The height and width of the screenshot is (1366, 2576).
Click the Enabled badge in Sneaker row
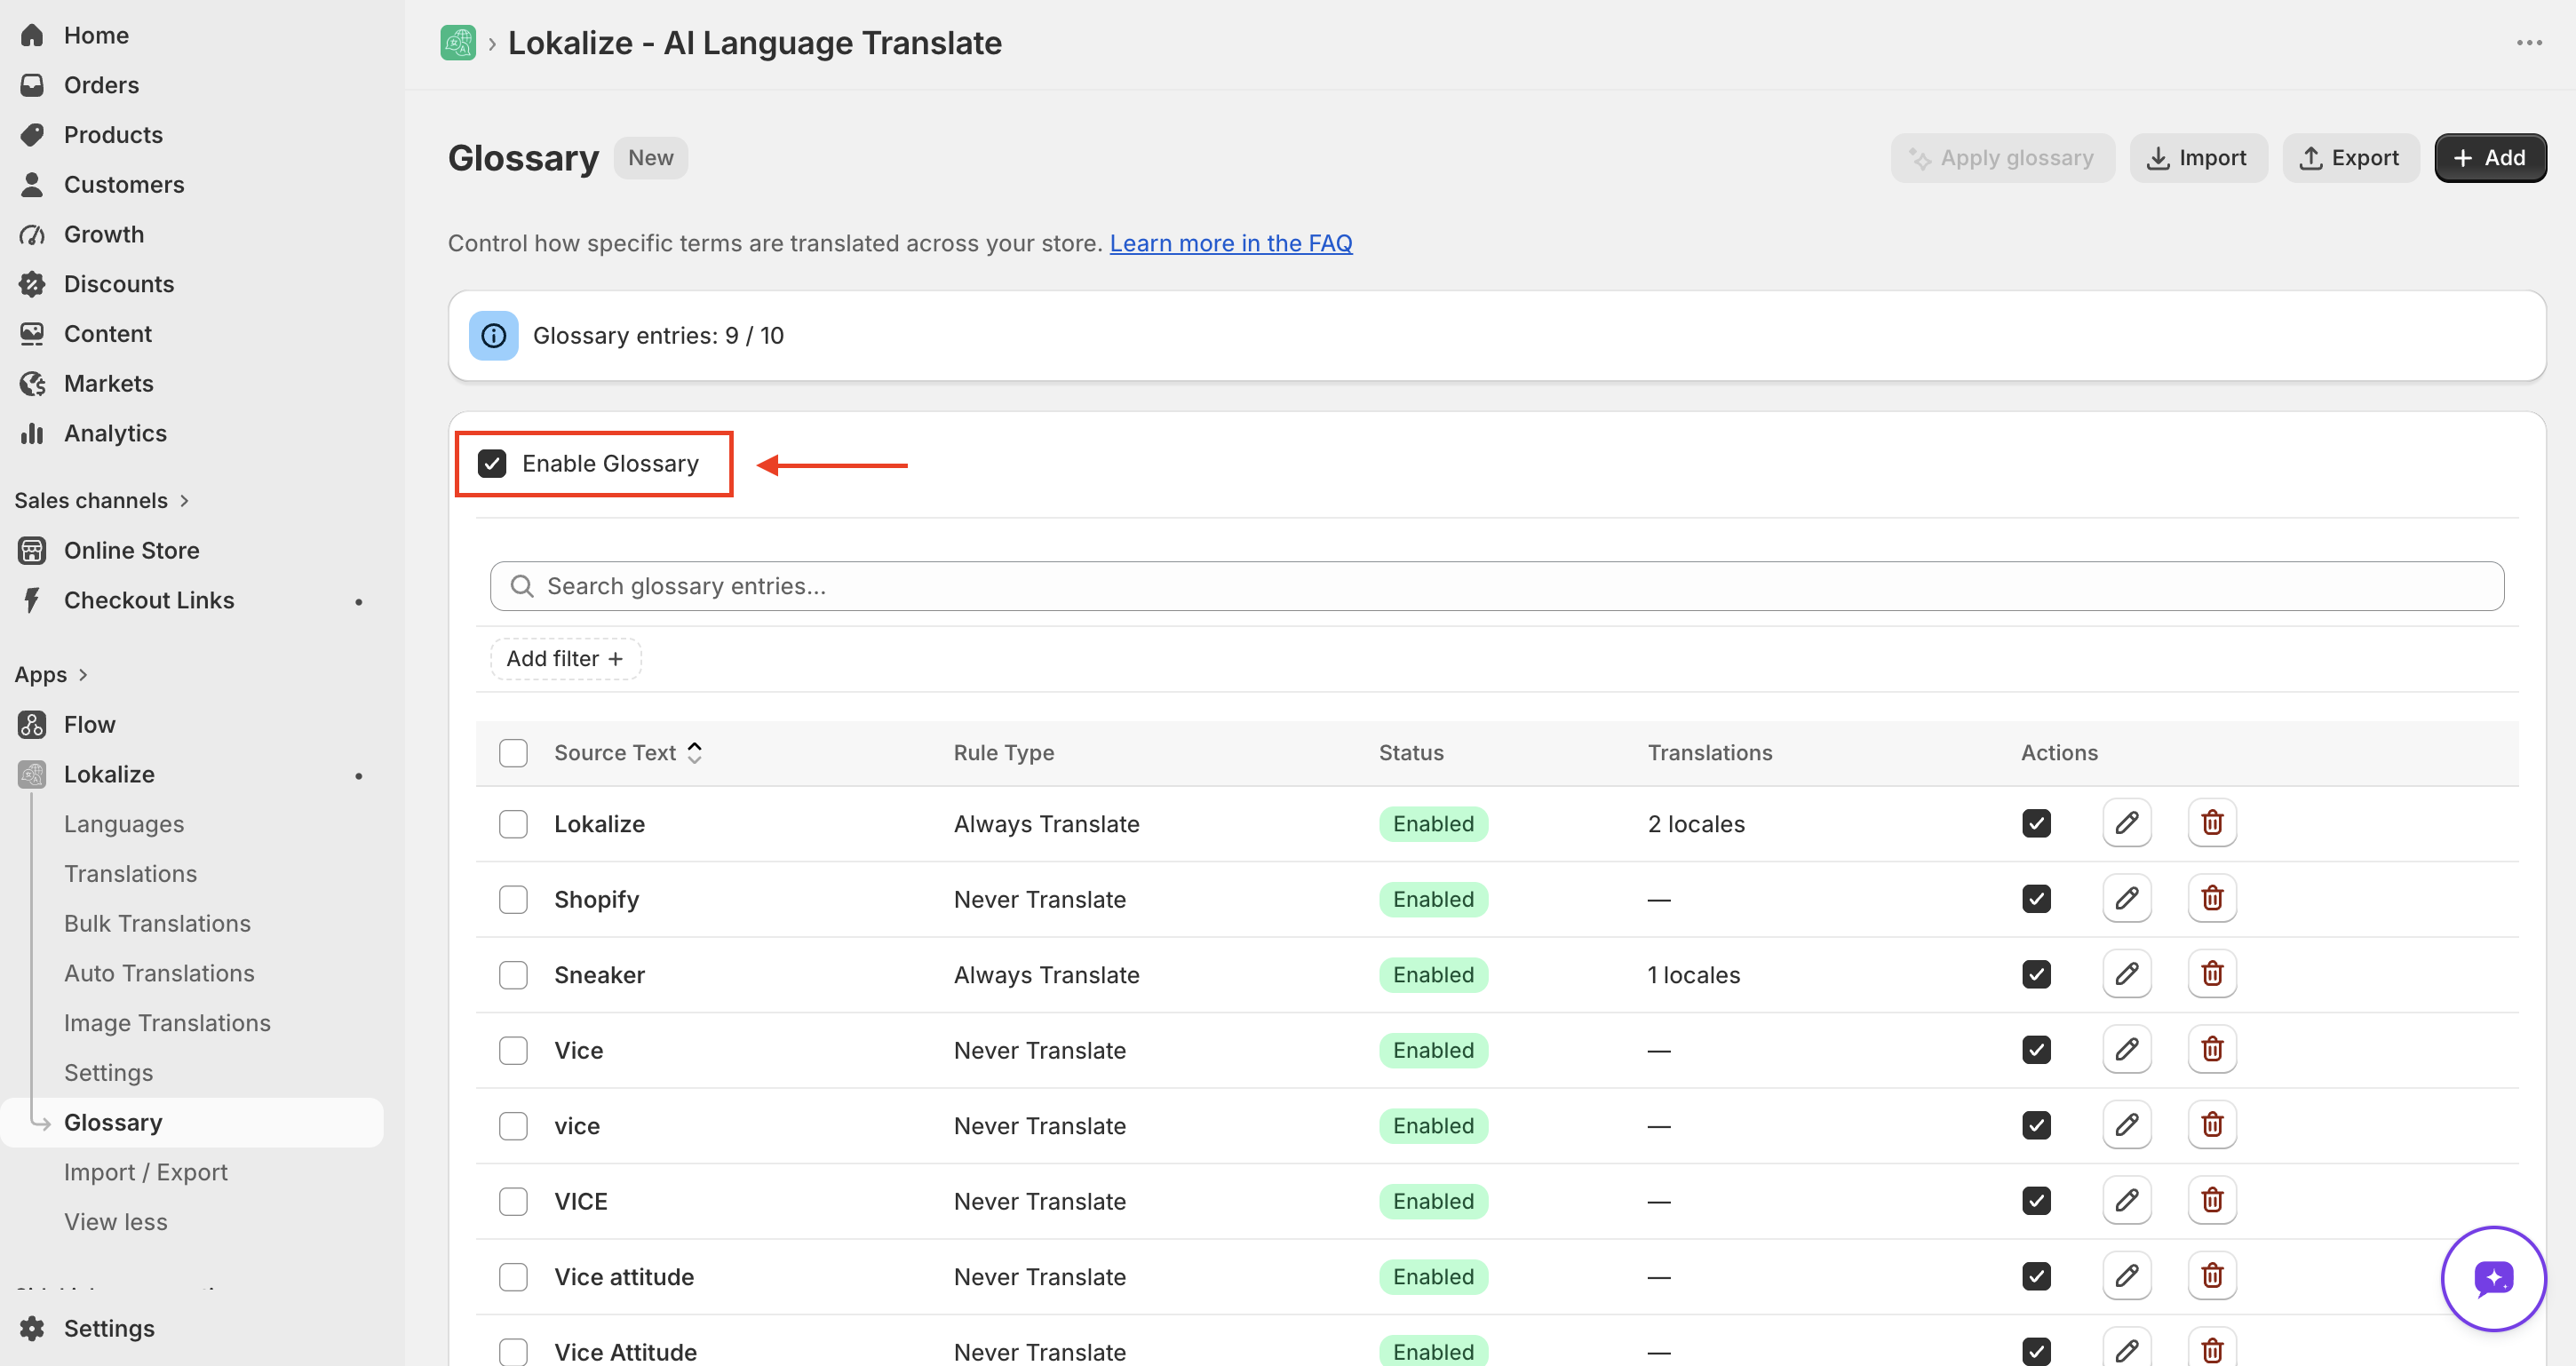click(x=1433, y=975)
